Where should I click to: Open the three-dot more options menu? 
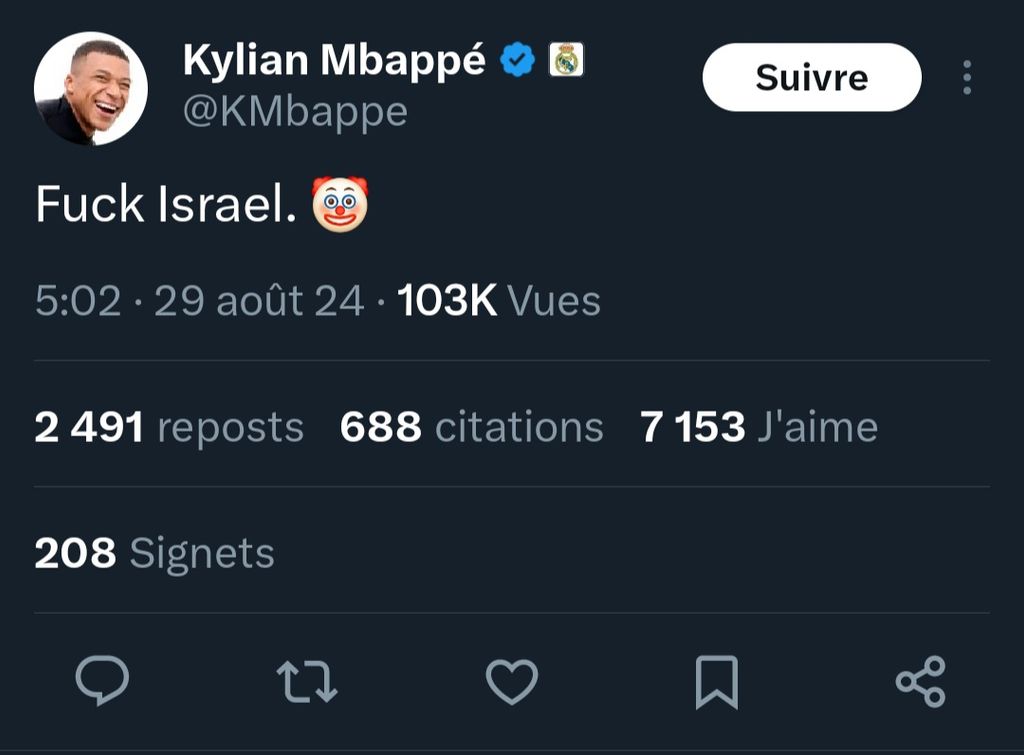click(x=966, y=77)
